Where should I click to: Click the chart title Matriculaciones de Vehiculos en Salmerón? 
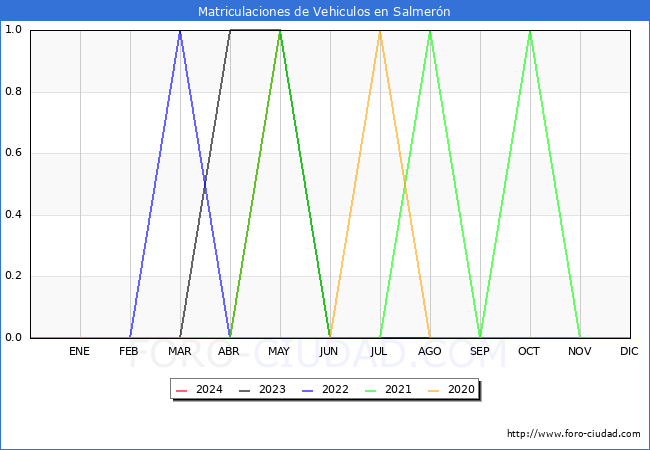pyautogui.click(x=324, y=11)
